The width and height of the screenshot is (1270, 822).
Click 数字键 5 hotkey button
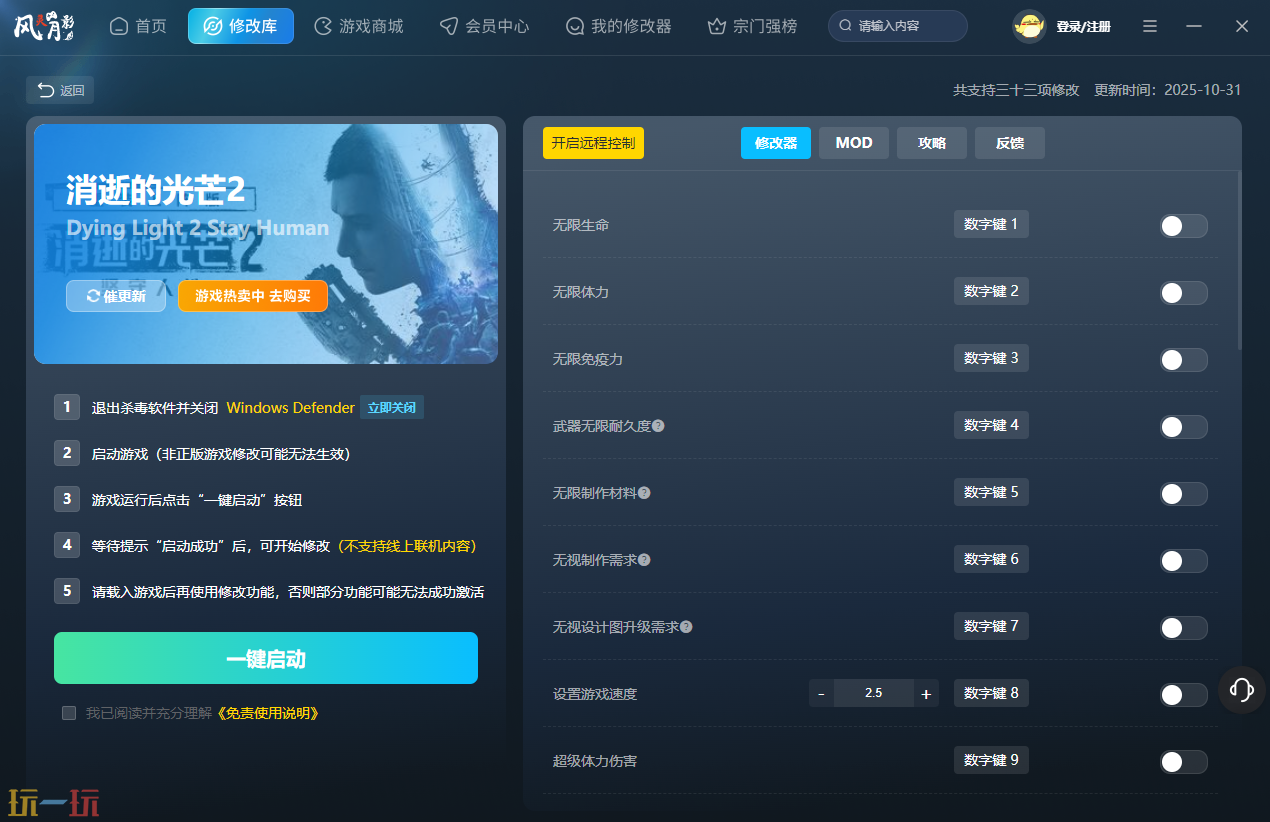tap(991, 492)
